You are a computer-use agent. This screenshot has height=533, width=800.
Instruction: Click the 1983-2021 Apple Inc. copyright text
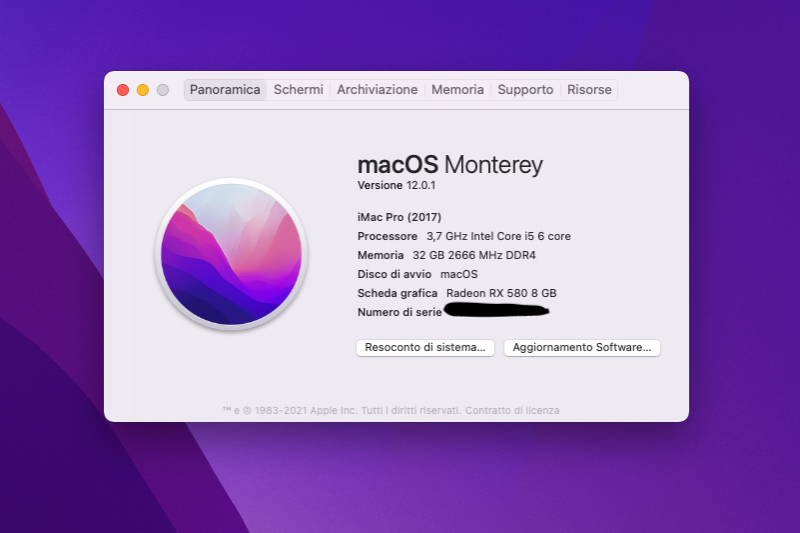point(342,410)
